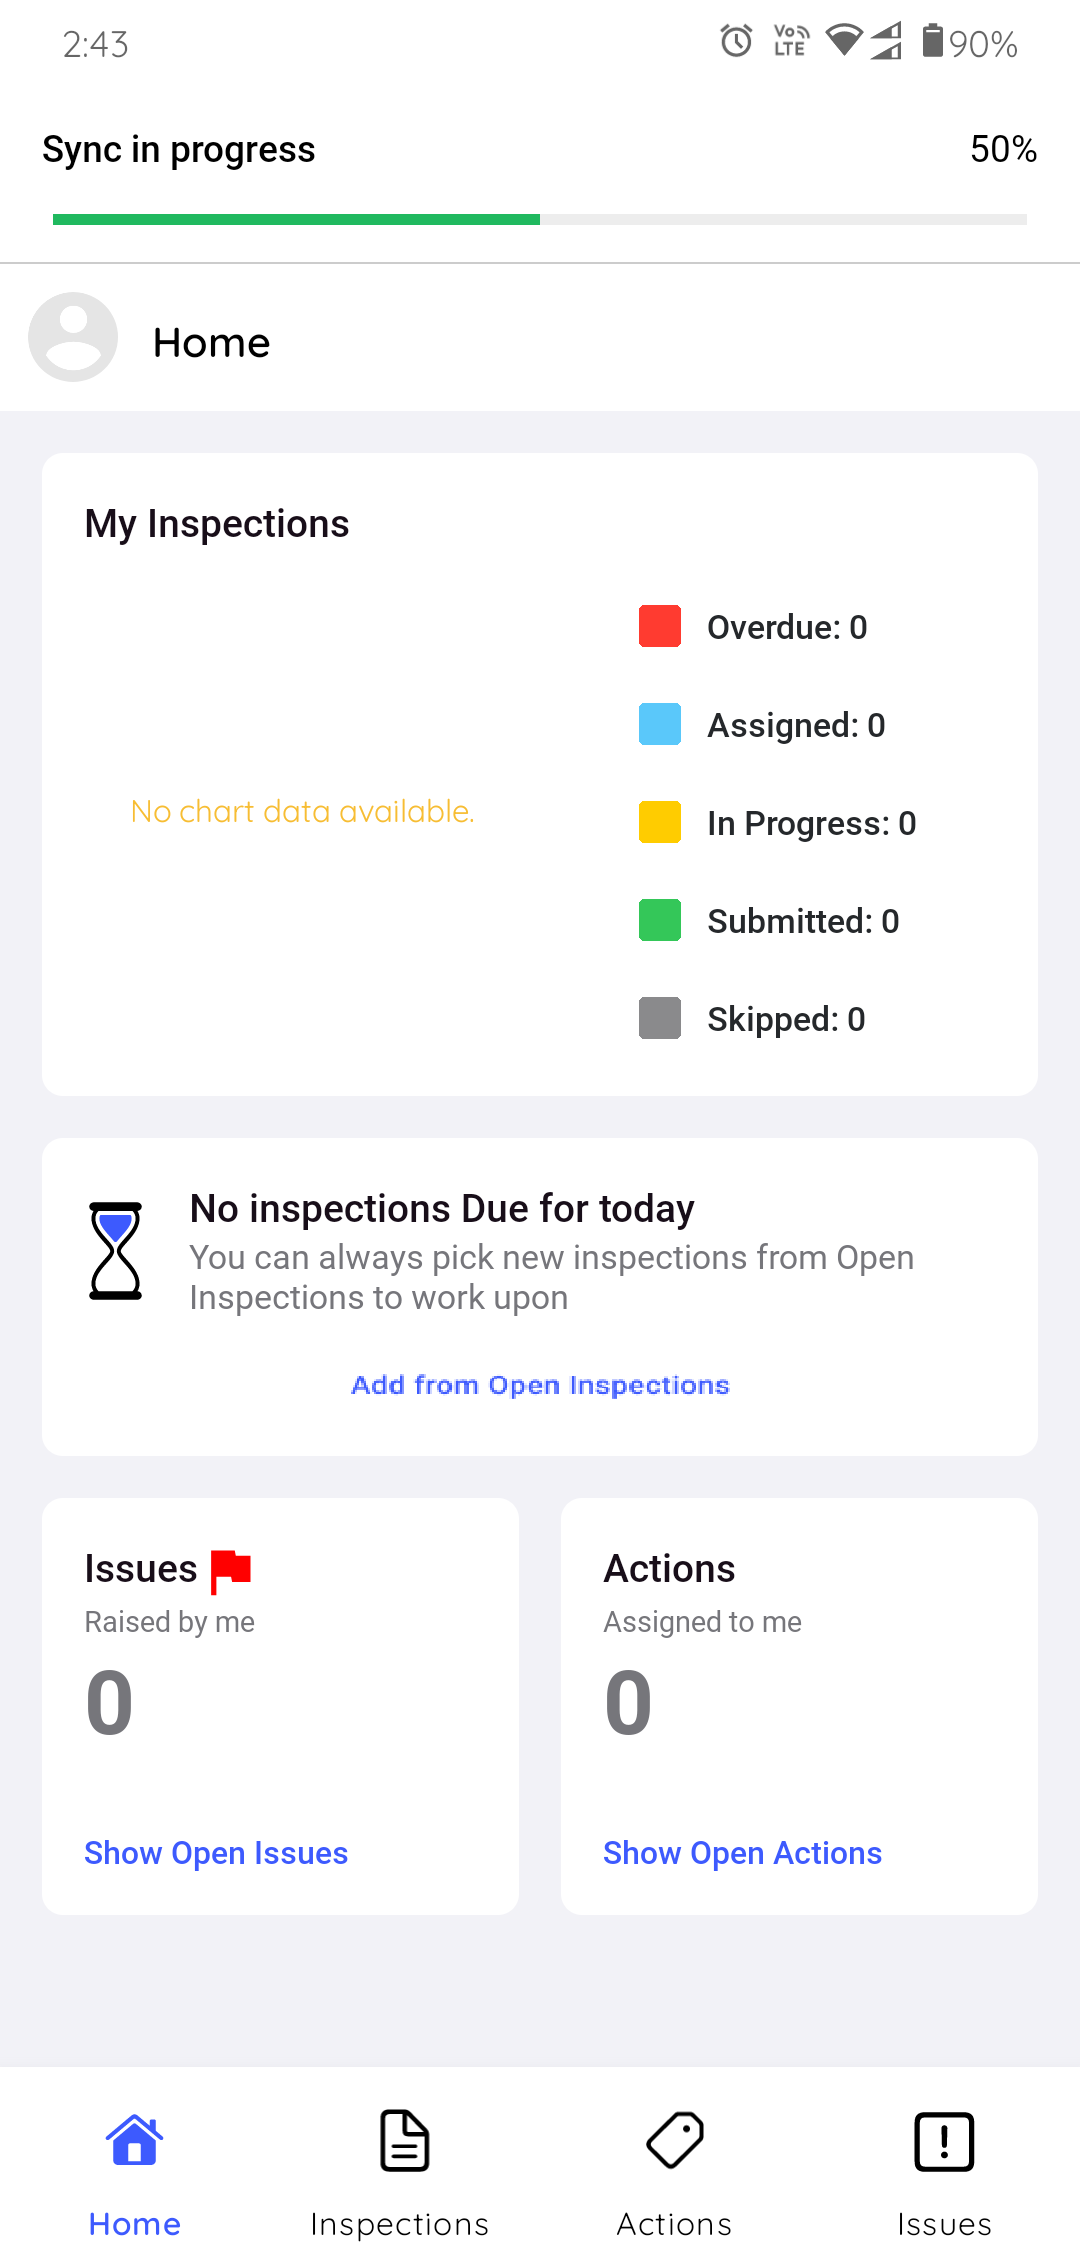Tap the Issues exclamation icon
Image resolution: width=1080 pixels, height=2268 pixels.
pos(944,2141)
